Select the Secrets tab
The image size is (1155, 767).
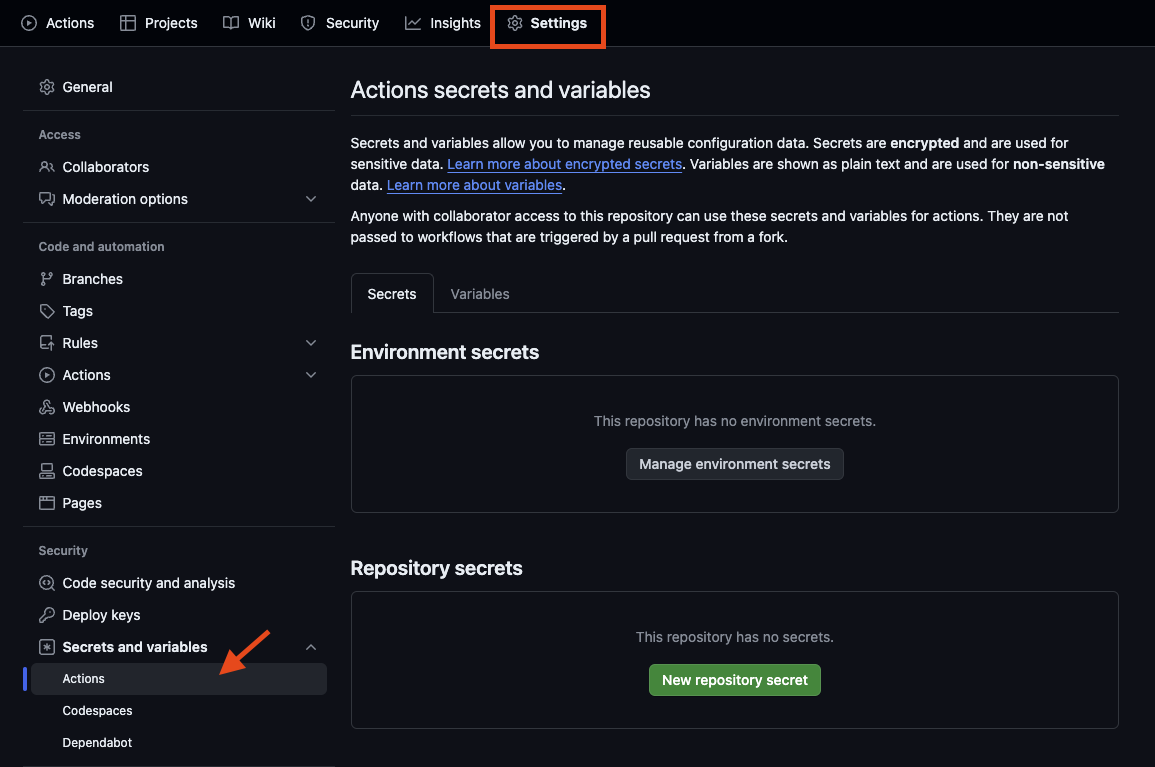click(391, 293)
